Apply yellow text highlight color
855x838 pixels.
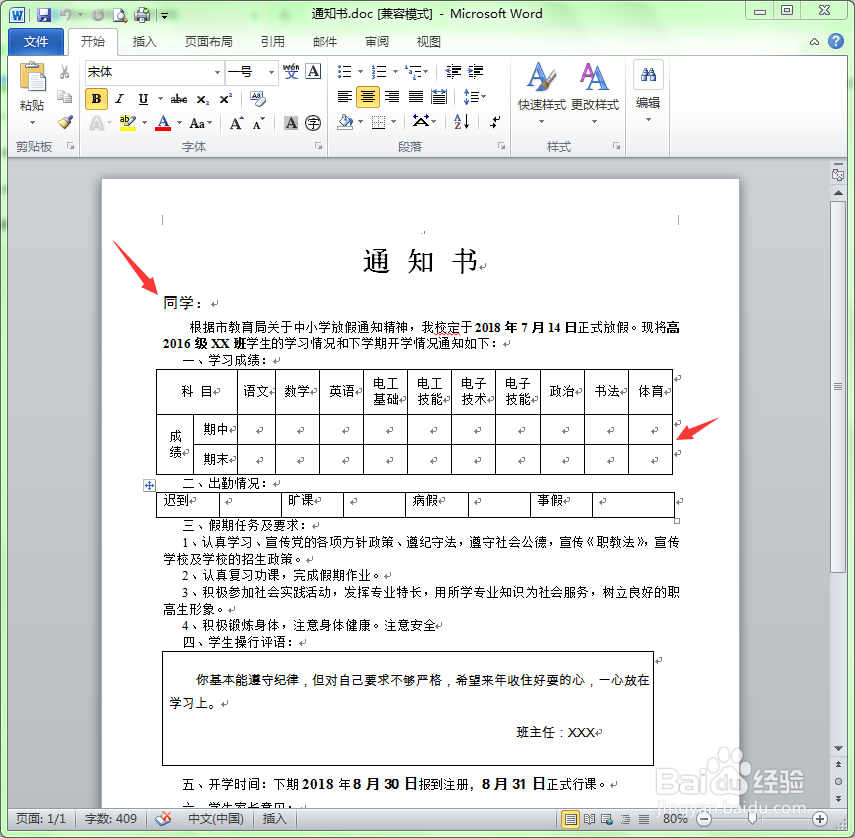(x=128, y=123)
